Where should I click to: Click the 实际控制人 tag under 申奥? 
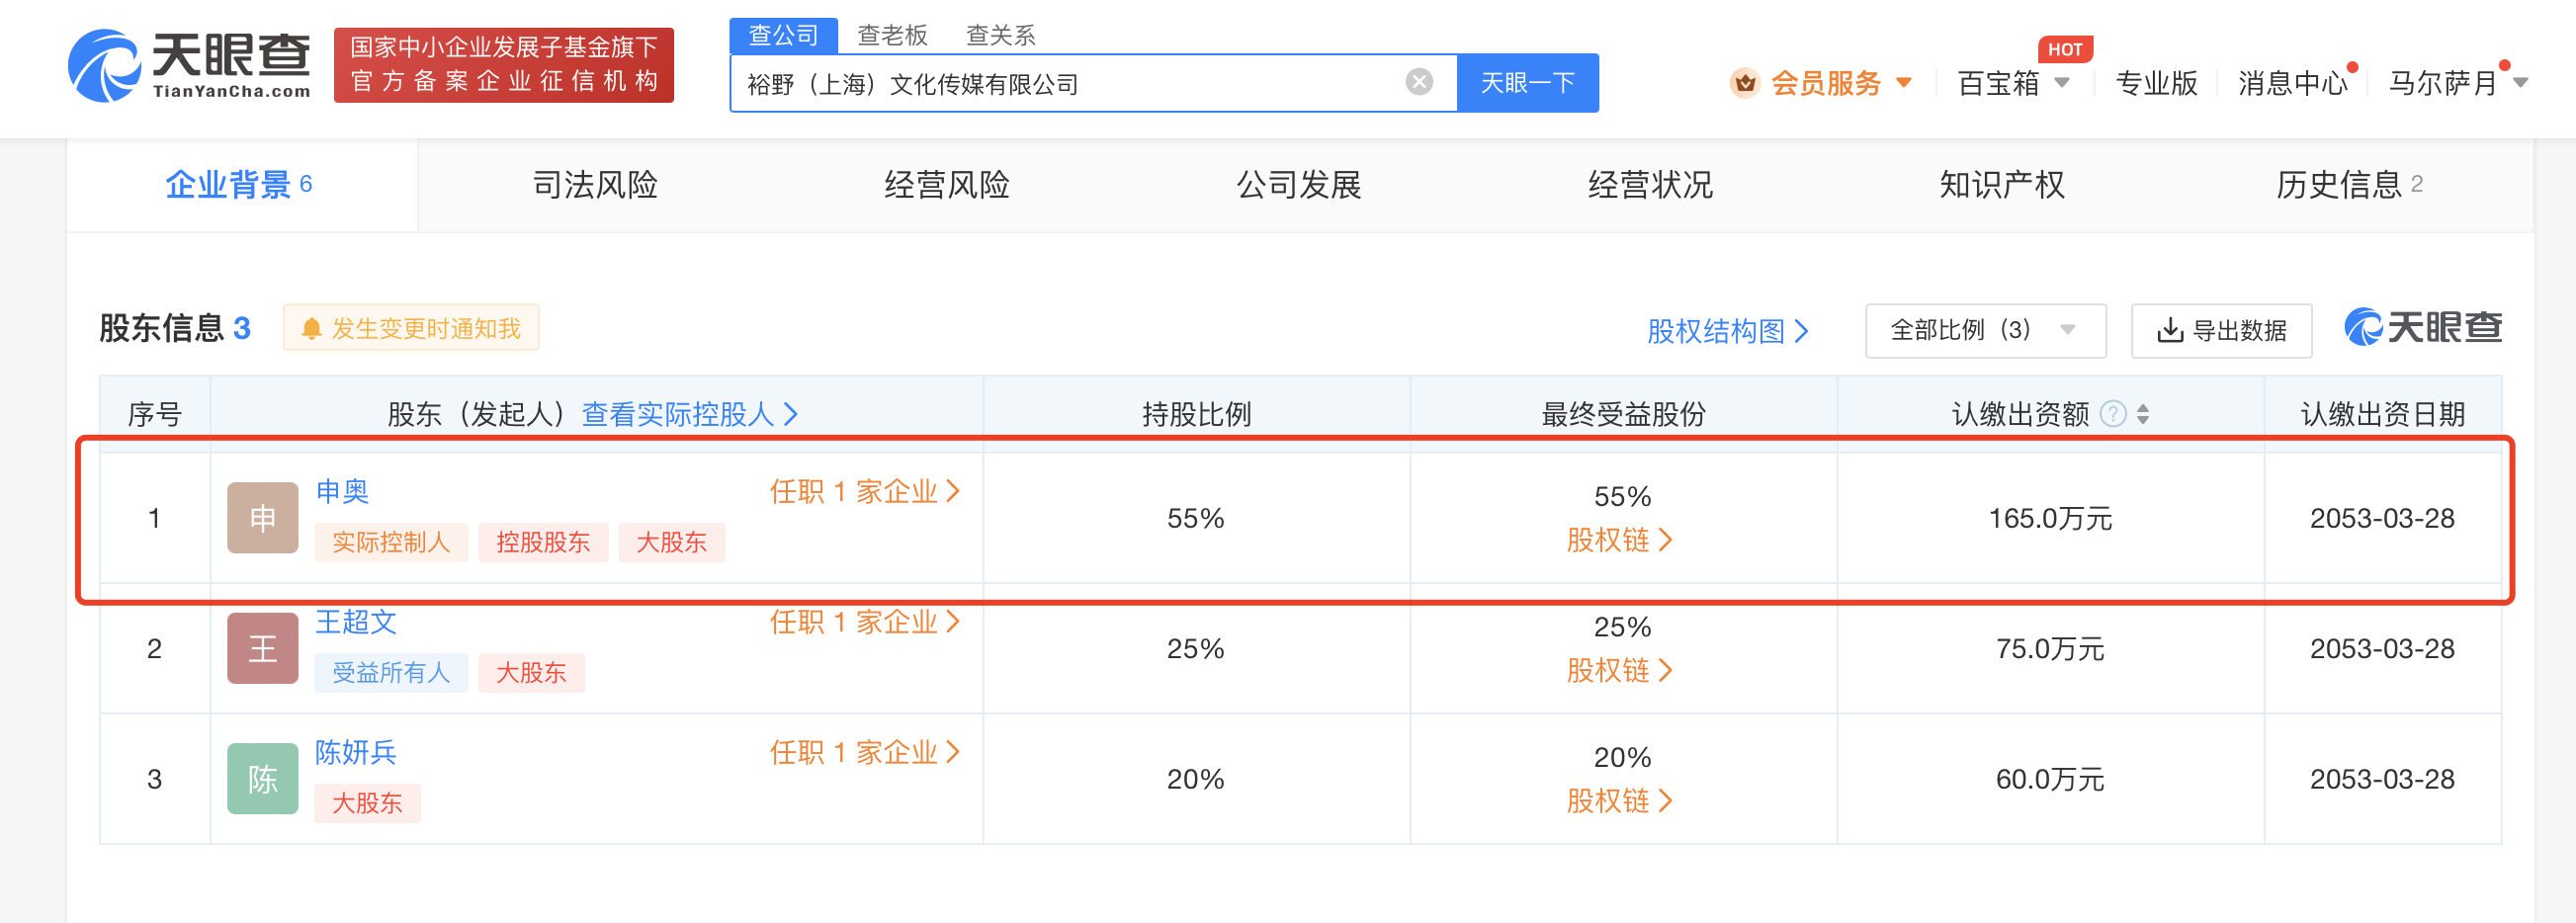[x=391, y=542]
